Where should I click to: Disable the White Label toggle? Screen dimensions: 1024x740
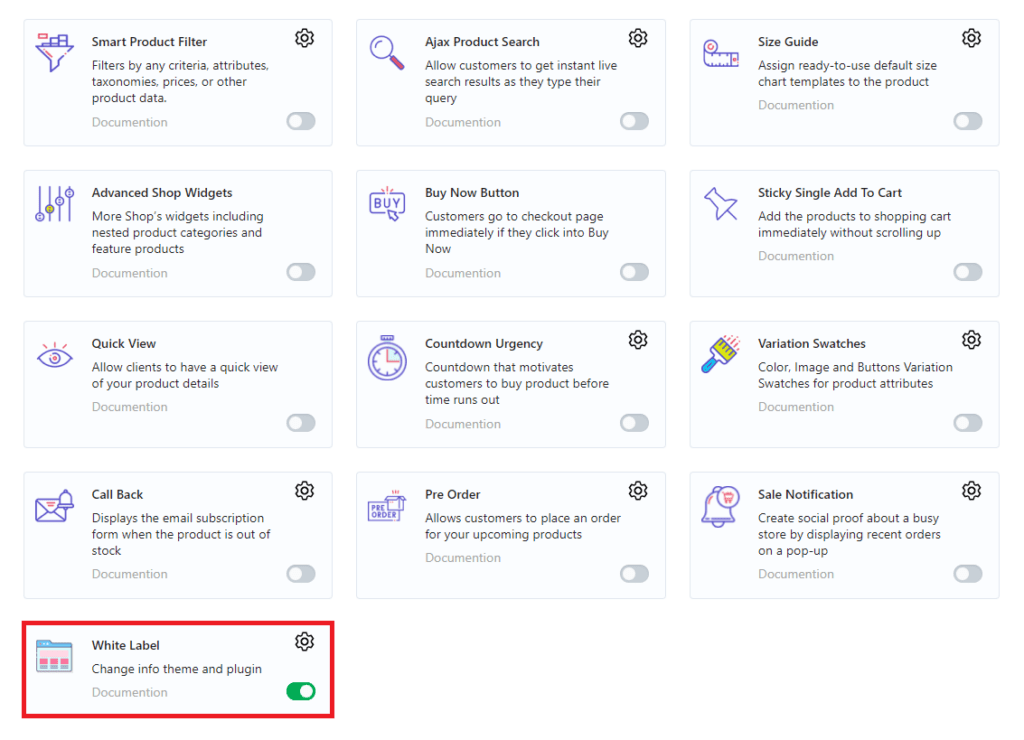(x=301, y=691)
